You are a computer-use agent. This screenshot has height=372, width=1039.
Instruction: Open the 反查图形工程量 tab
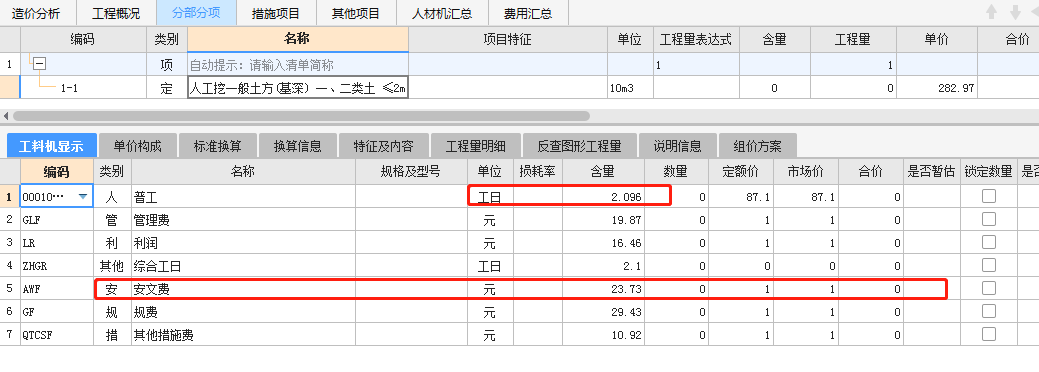click(579, 146)
